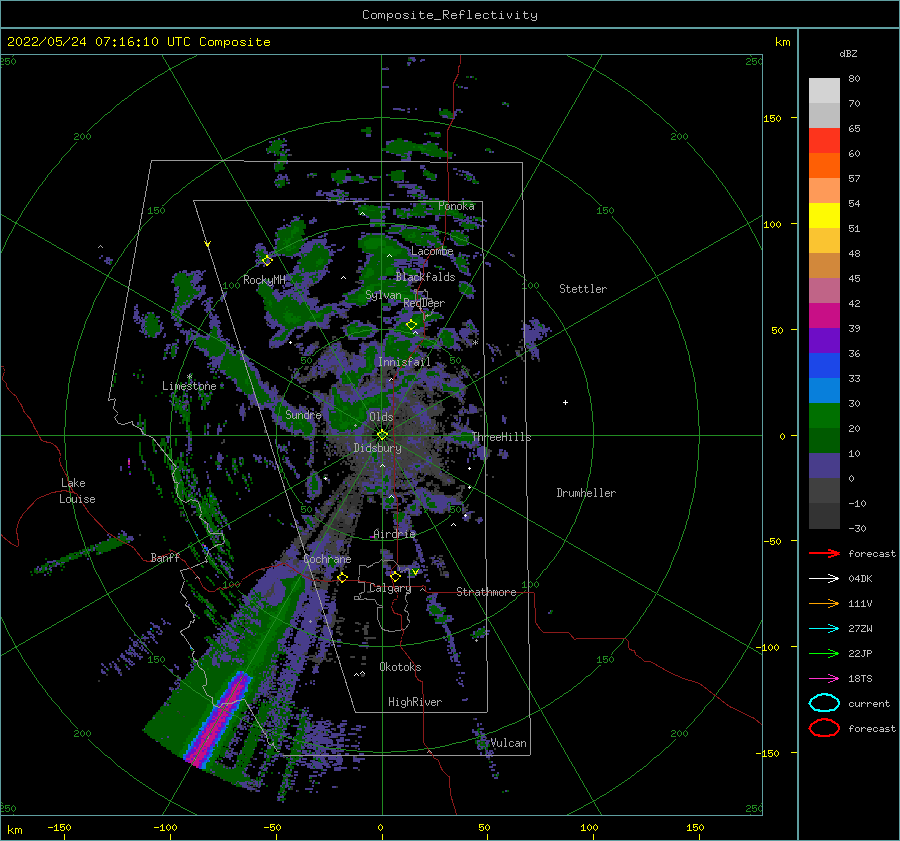Screen dimensions: 900x841
Task: Click the Stettler label on map
Action: tap(583, 289)
